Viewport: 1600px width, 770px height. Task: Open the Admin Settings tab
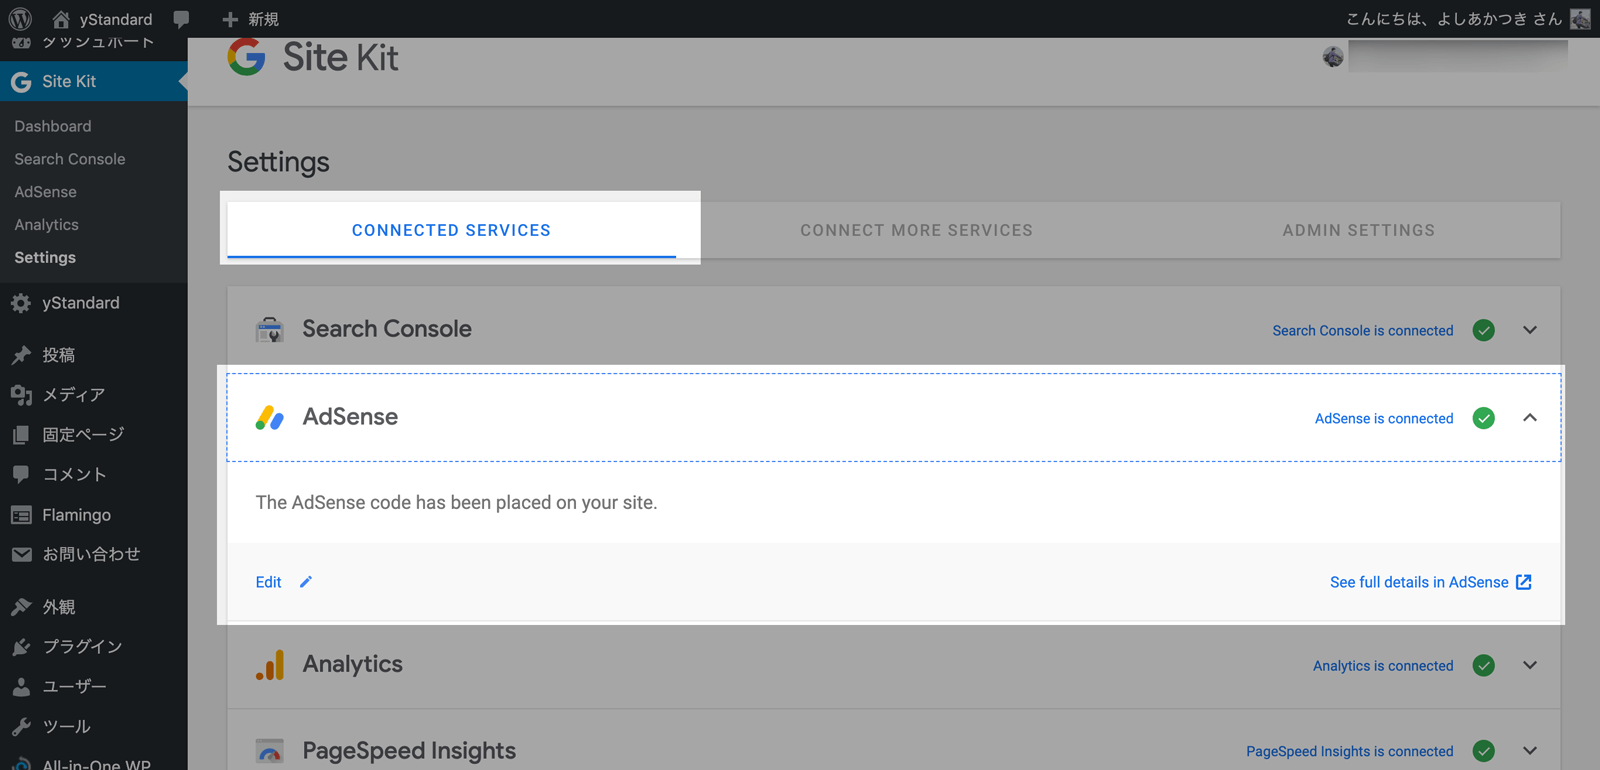point(1358,230)
